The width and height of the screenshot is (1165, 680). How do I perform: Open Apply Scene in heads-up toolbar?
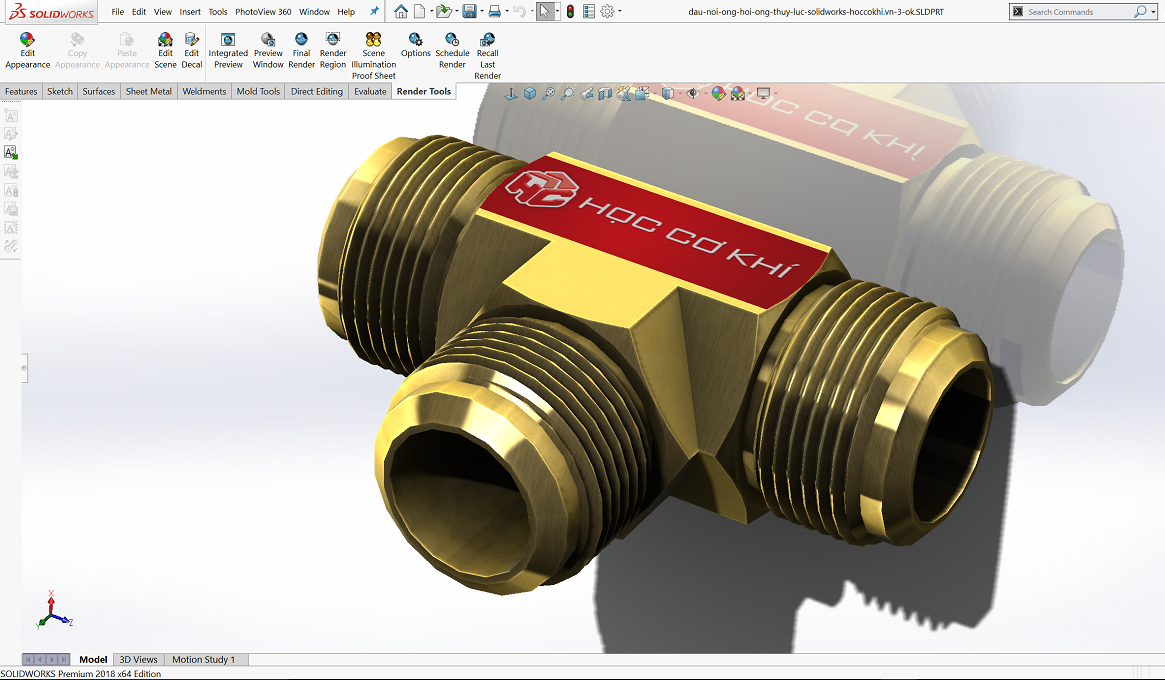[739, 93]
